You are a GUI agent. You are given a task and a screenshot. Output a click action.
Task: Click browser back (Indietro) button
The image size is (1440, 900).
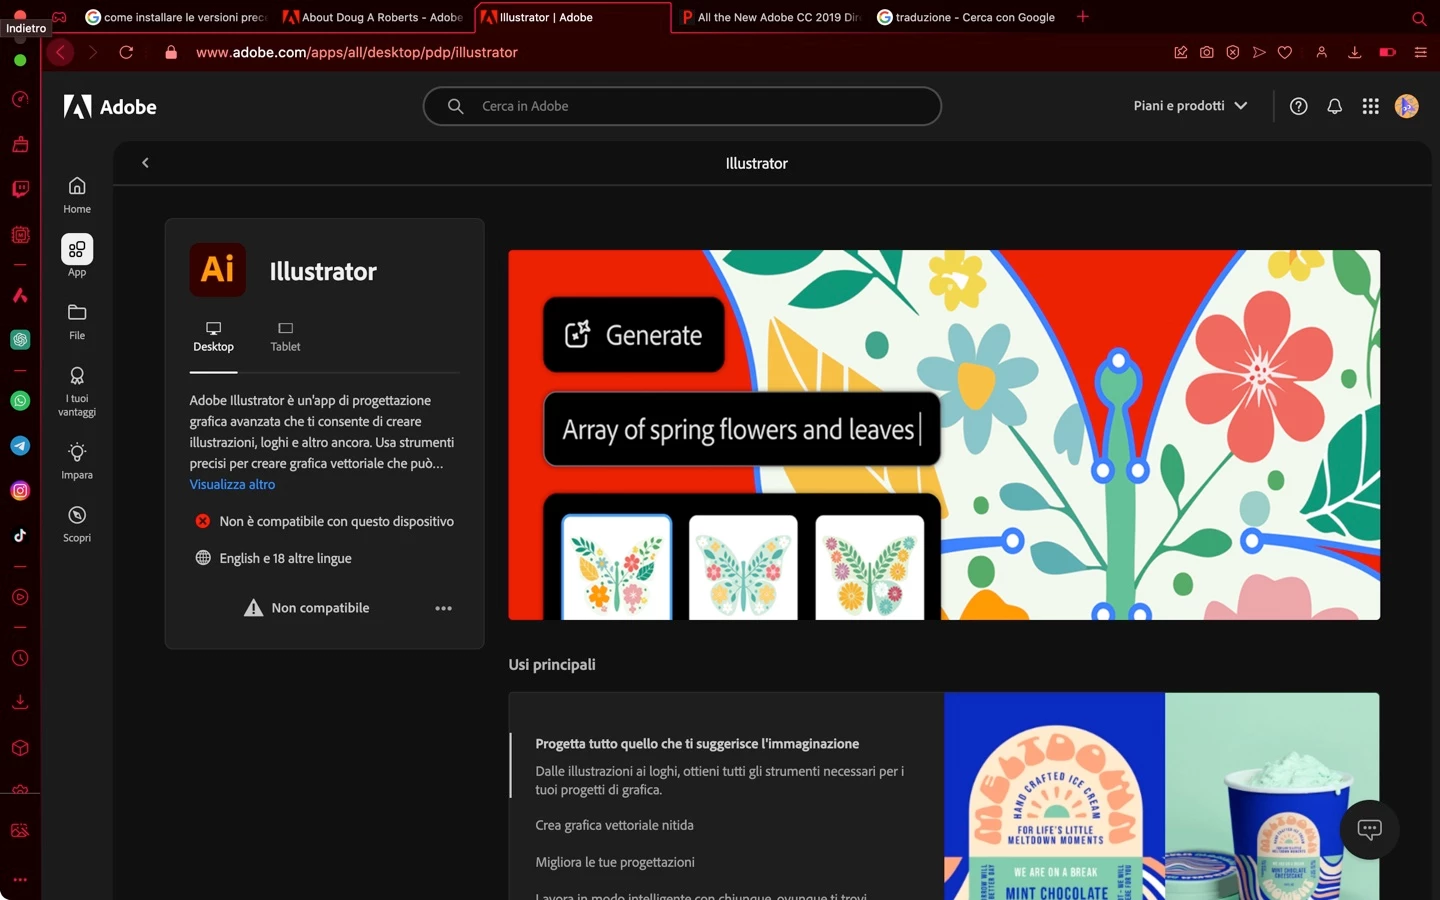[x=60, y=52]
